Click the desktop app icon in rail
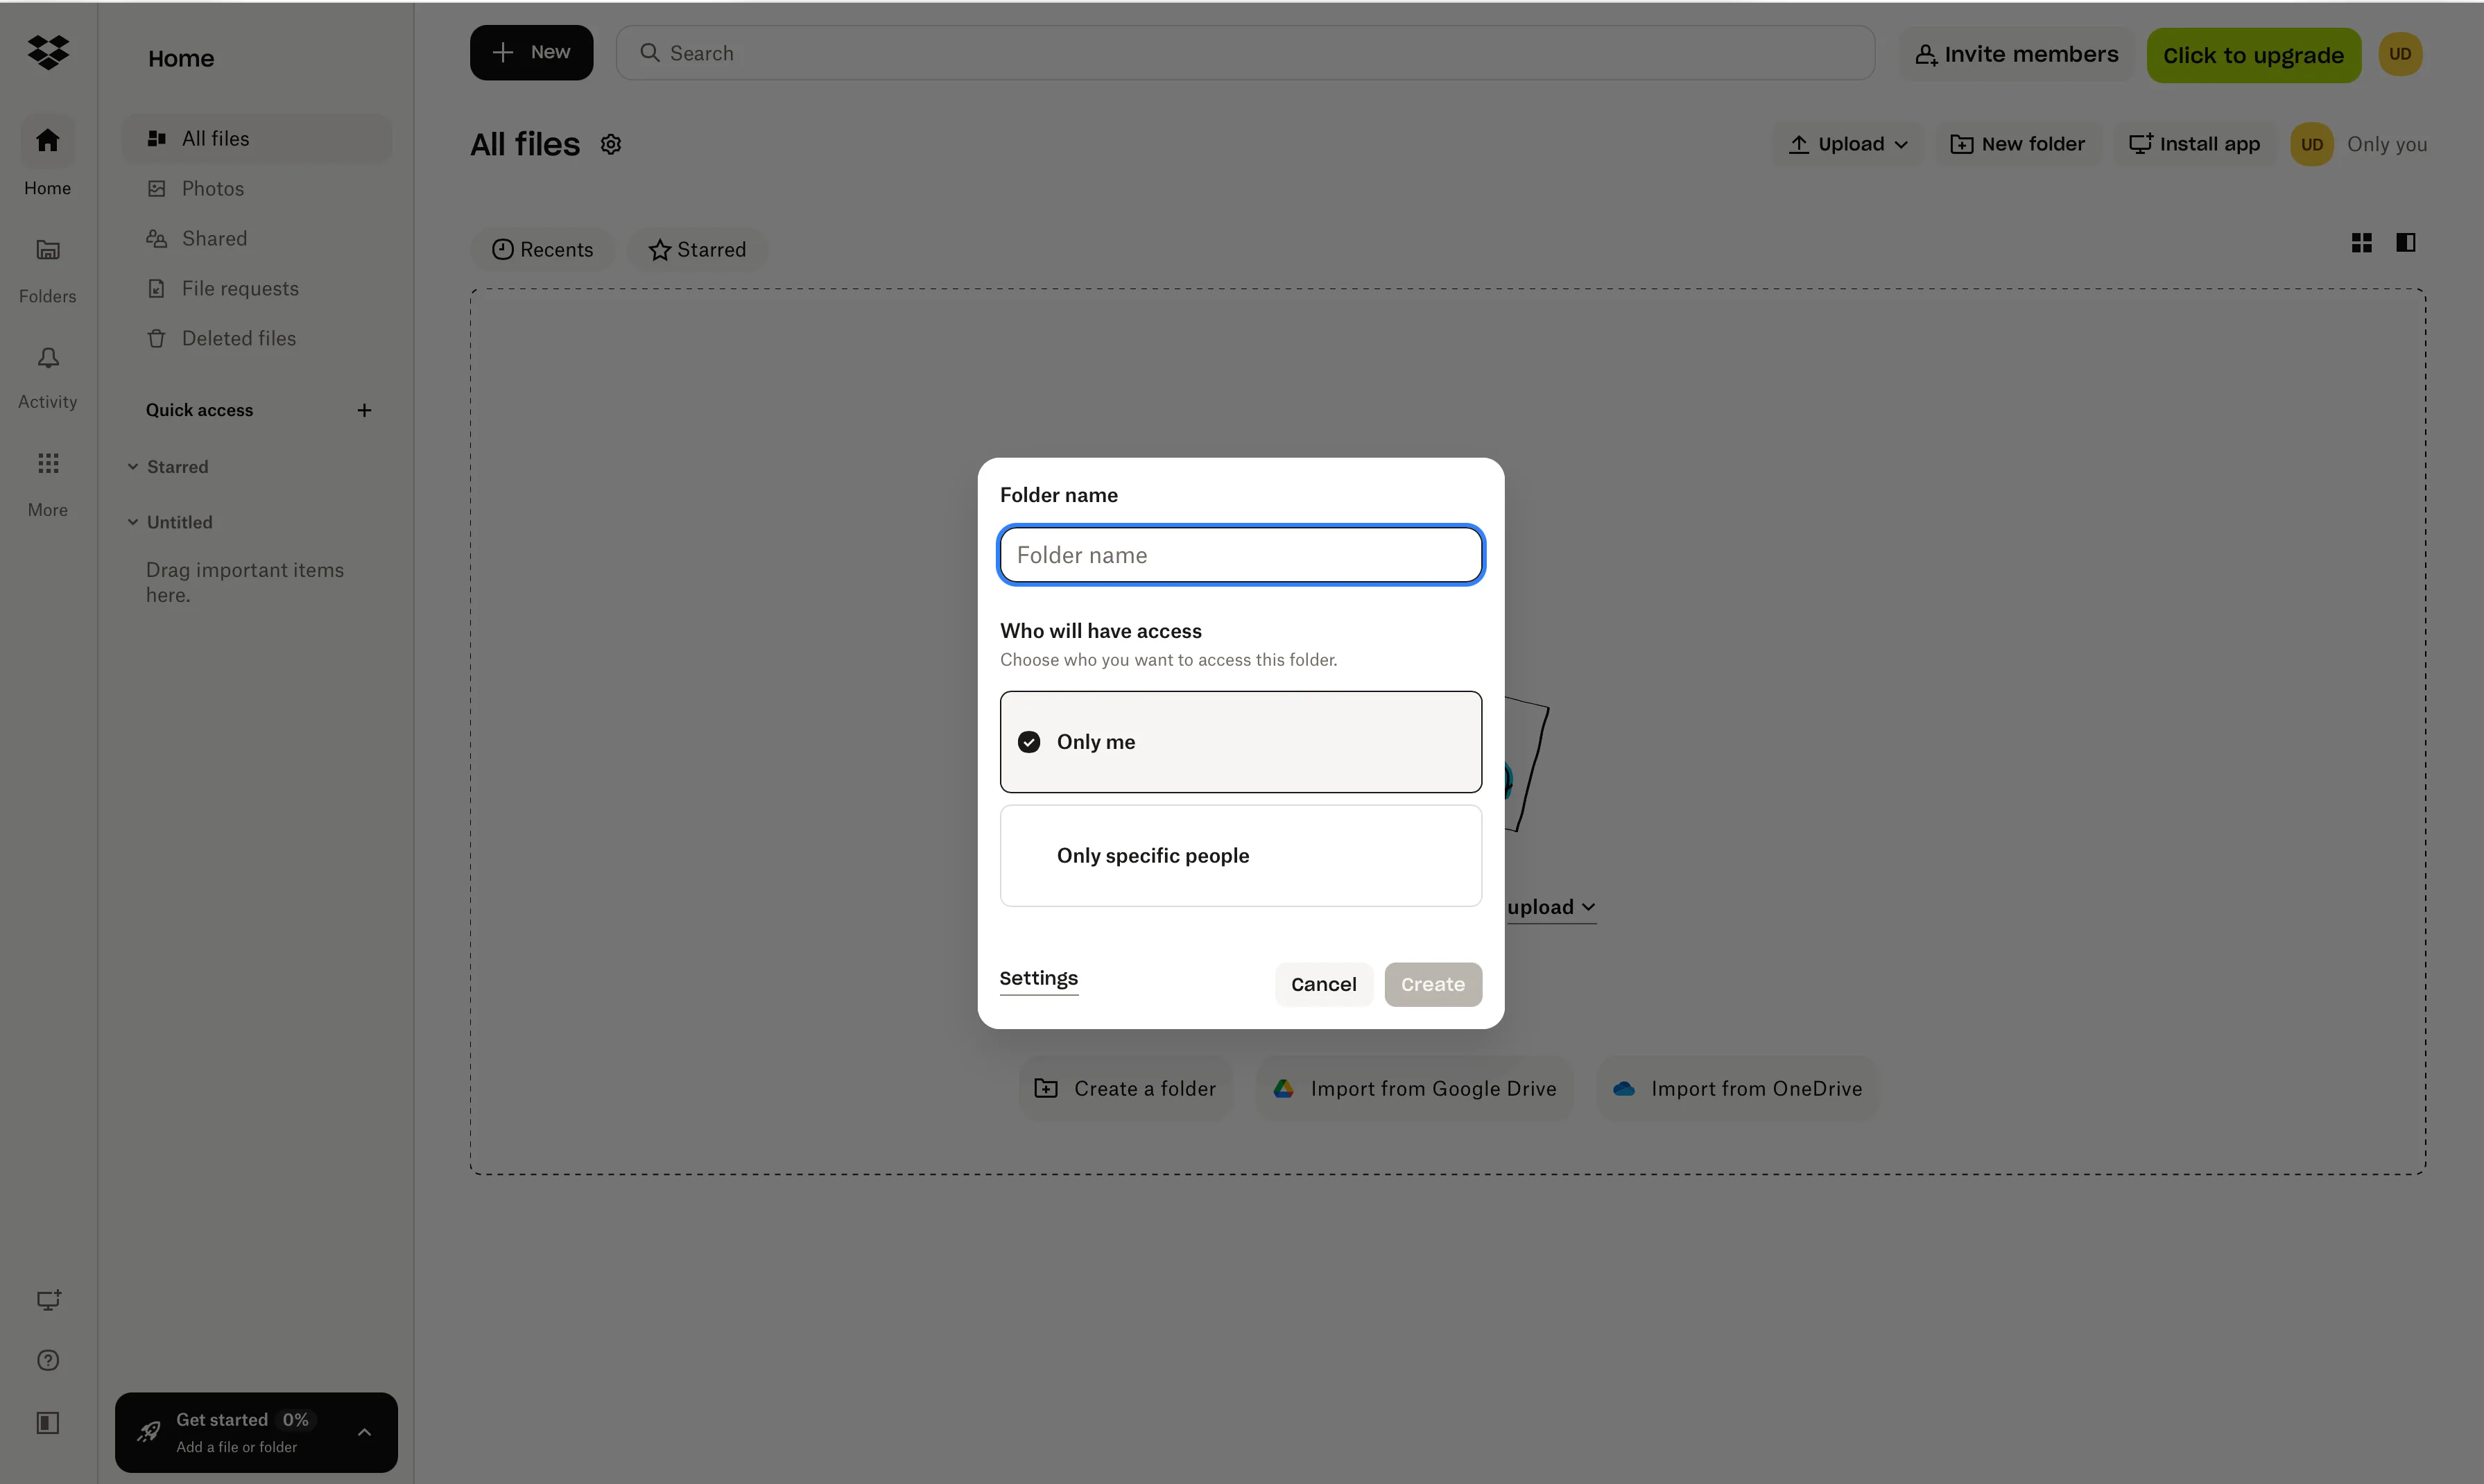2484x1484 pixels. pyautogui.click(x=48, y=1300)
